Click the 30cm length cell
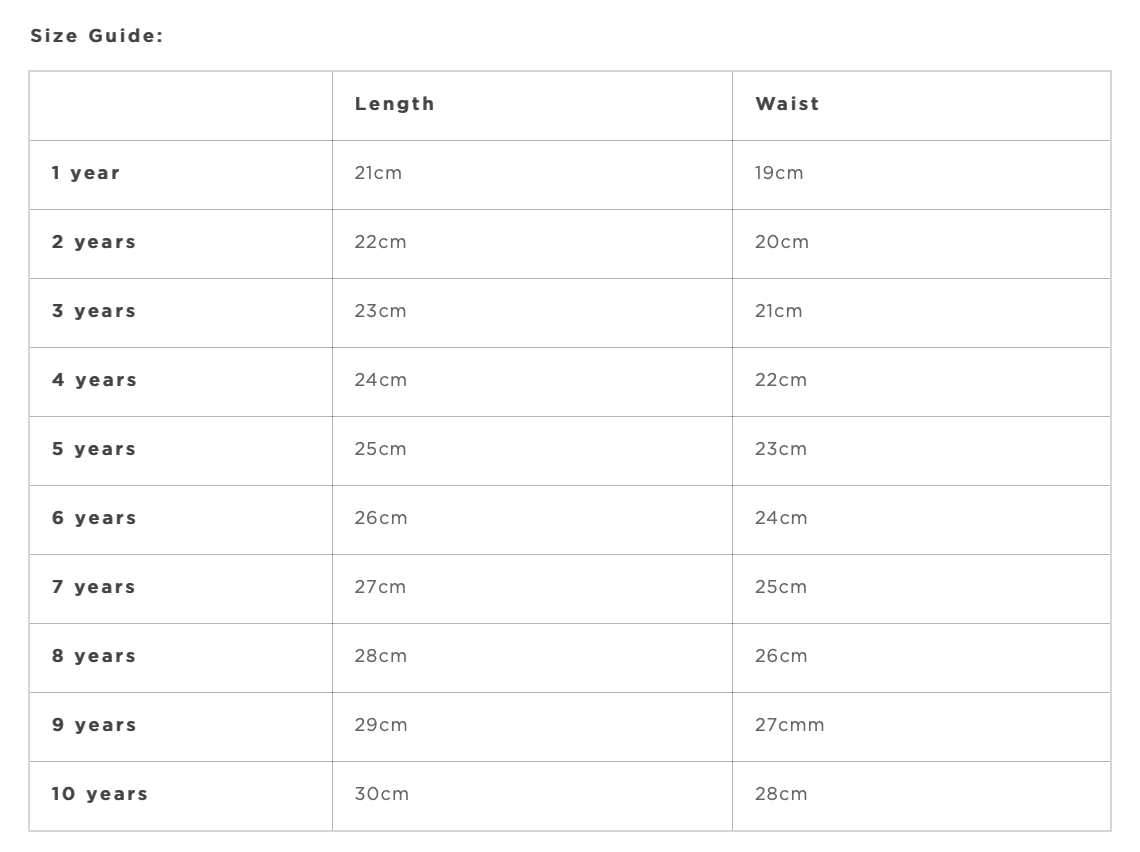Image resolution: width=1140 pixels, height=852 pixels. [x=382, y=794]
